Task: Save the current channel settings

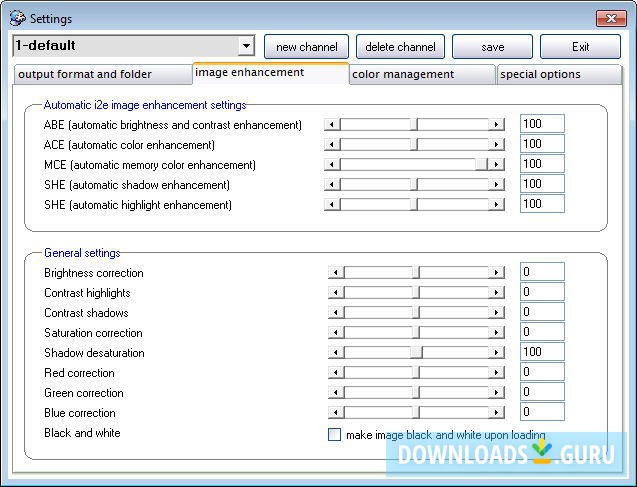Action: [492, 47]
